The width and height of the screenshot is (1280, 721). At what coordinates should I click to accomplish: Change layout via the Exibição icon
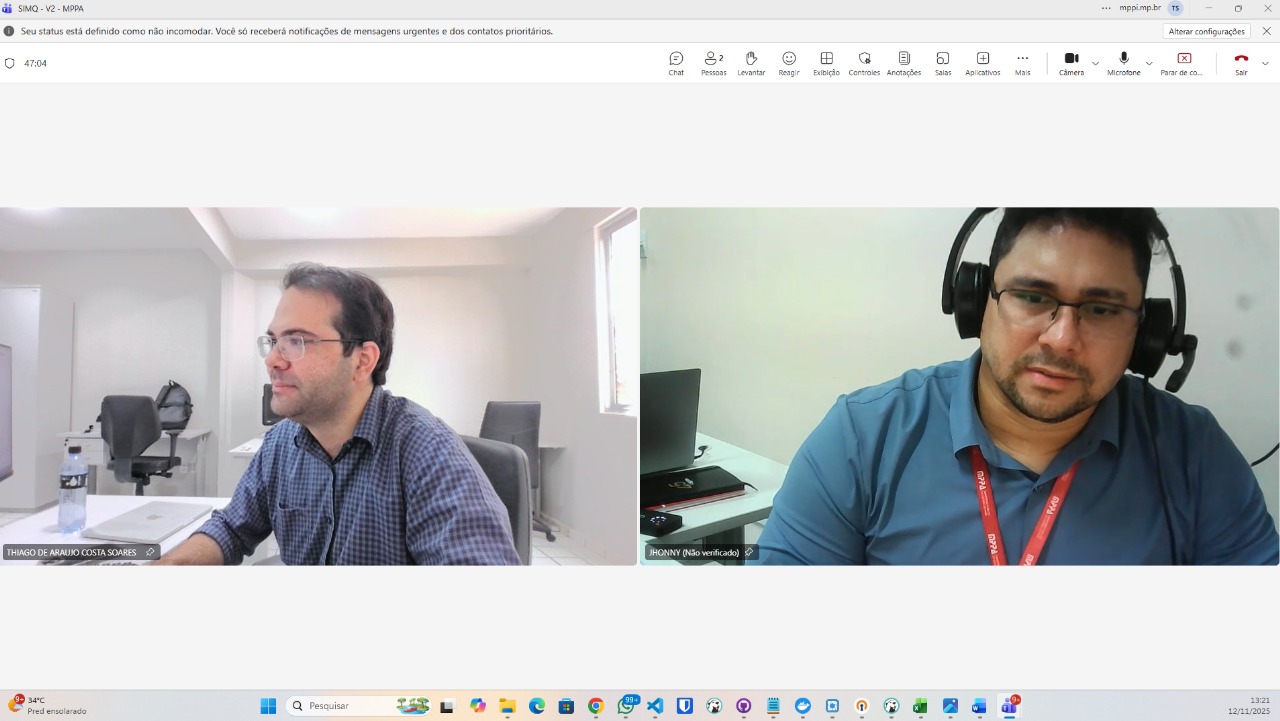tap(826, 63)
